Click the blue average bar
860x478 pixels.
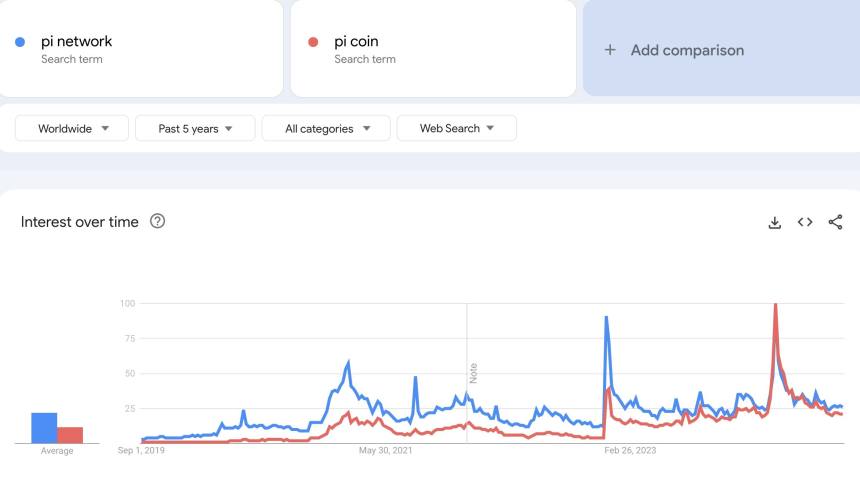[44, 427]
